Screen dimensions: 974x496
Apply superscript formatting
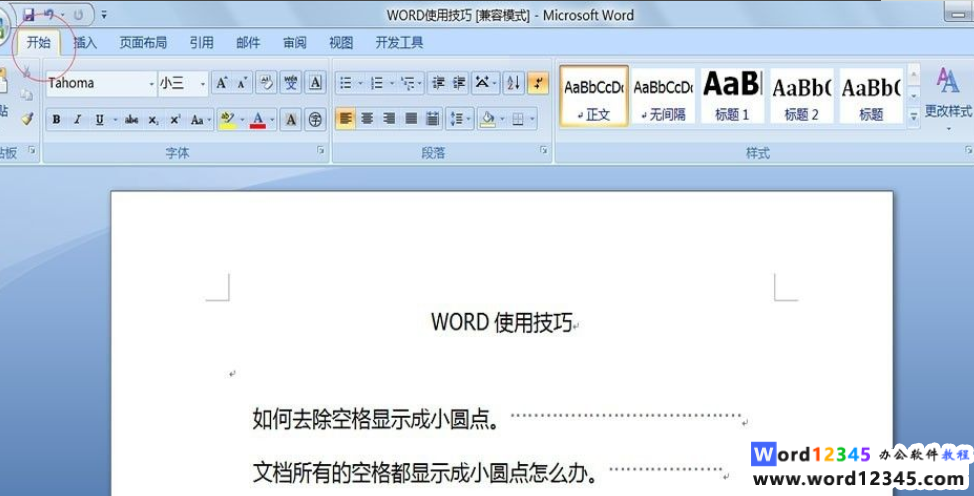click(175, 120)
